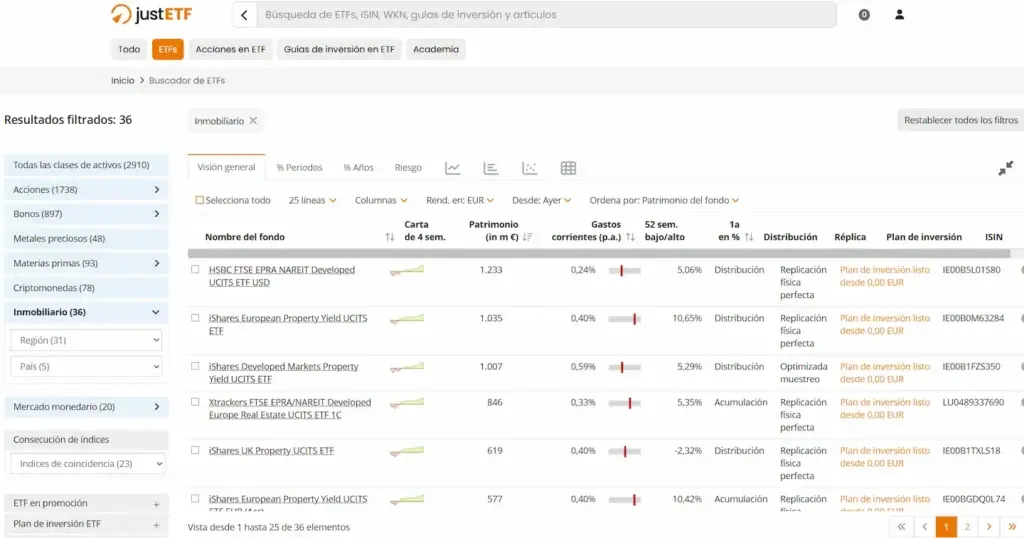Switch to line chart view icon
Screen dimensions: 1024x538
[x=453, y=168]
